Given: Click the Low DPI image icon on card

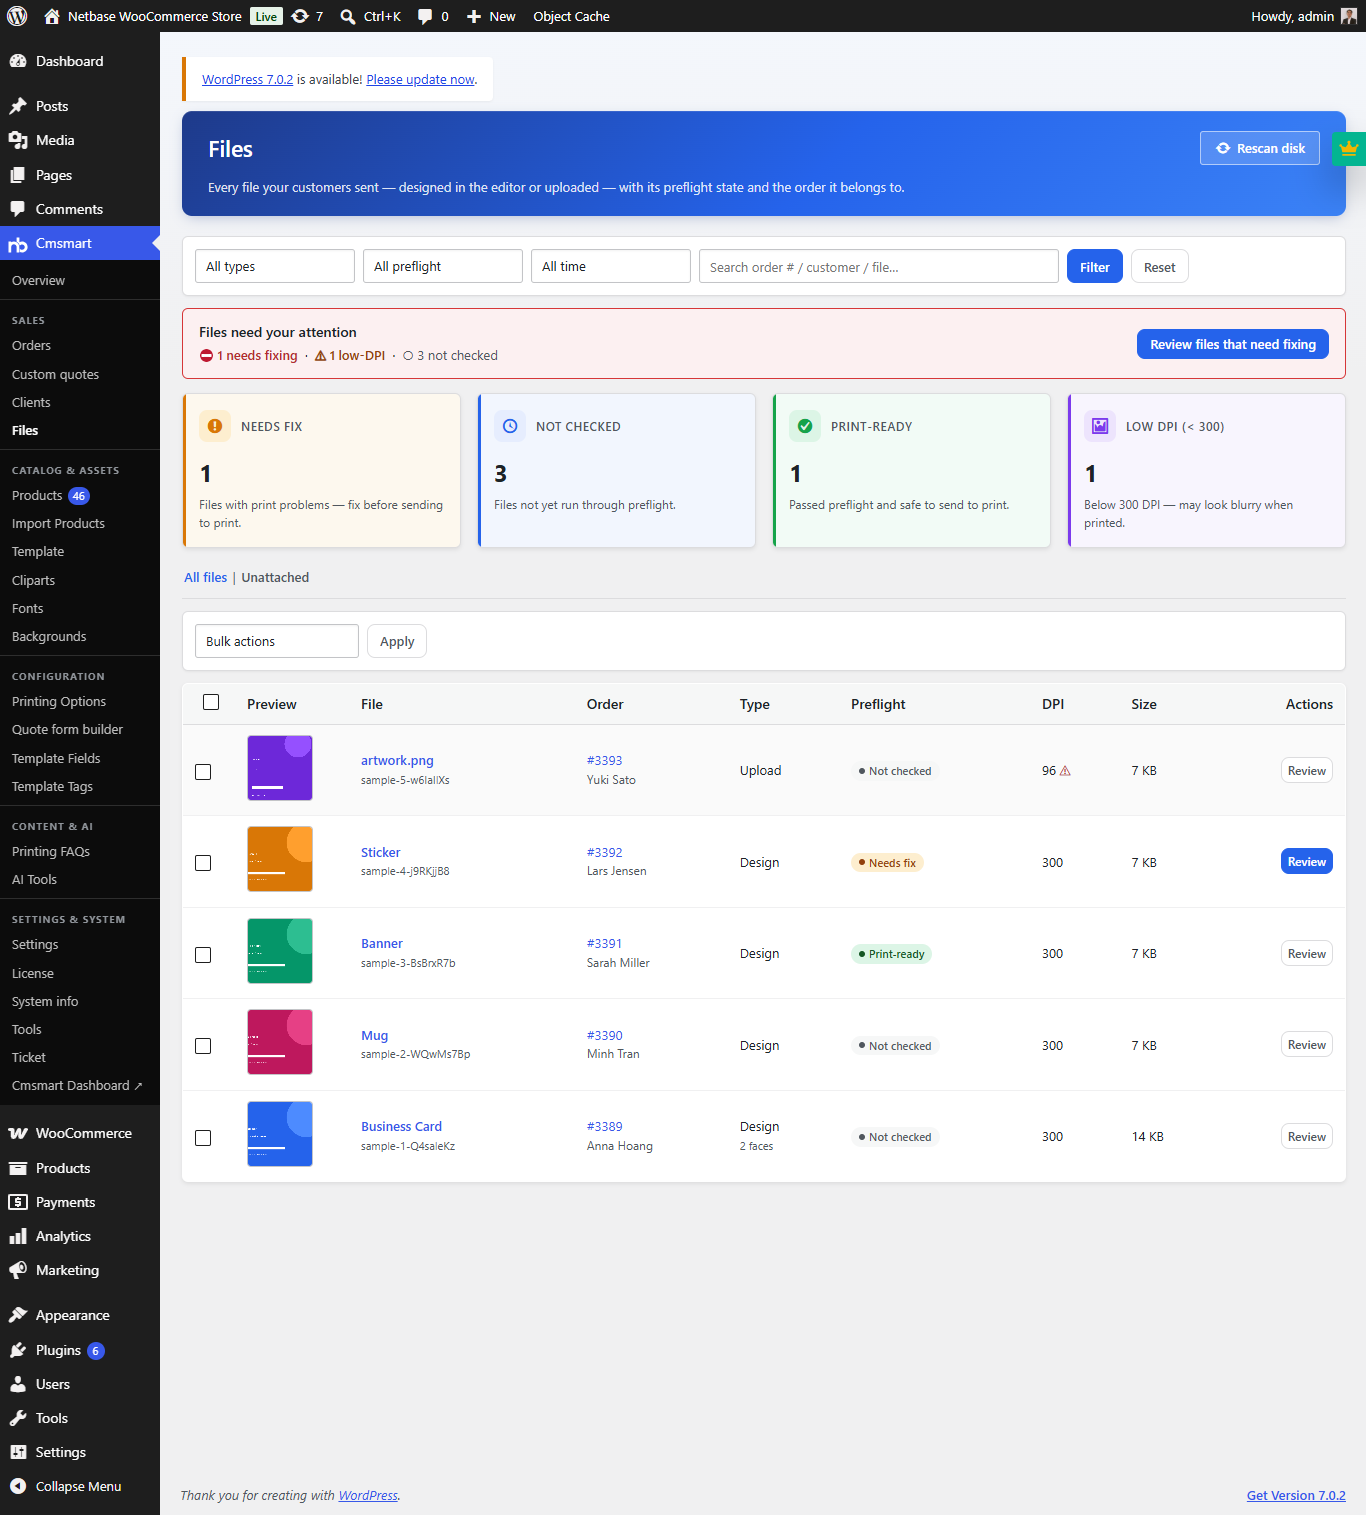Looking at the screenshot, I should click(x=1100, y=426).
